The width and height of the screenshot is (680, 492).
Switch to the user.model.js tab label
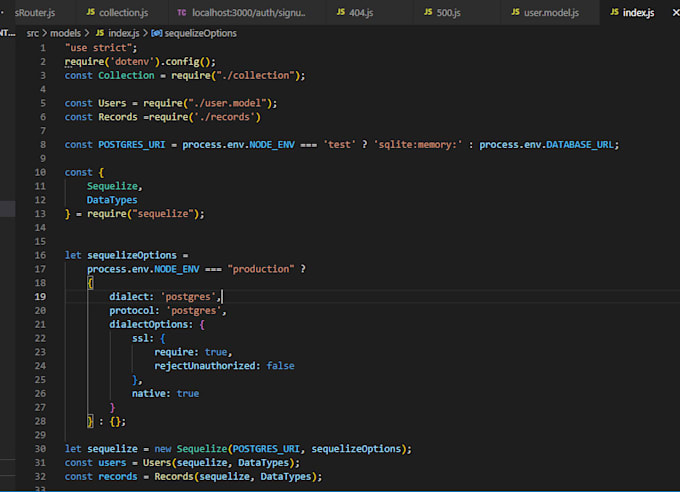(552, 12)
